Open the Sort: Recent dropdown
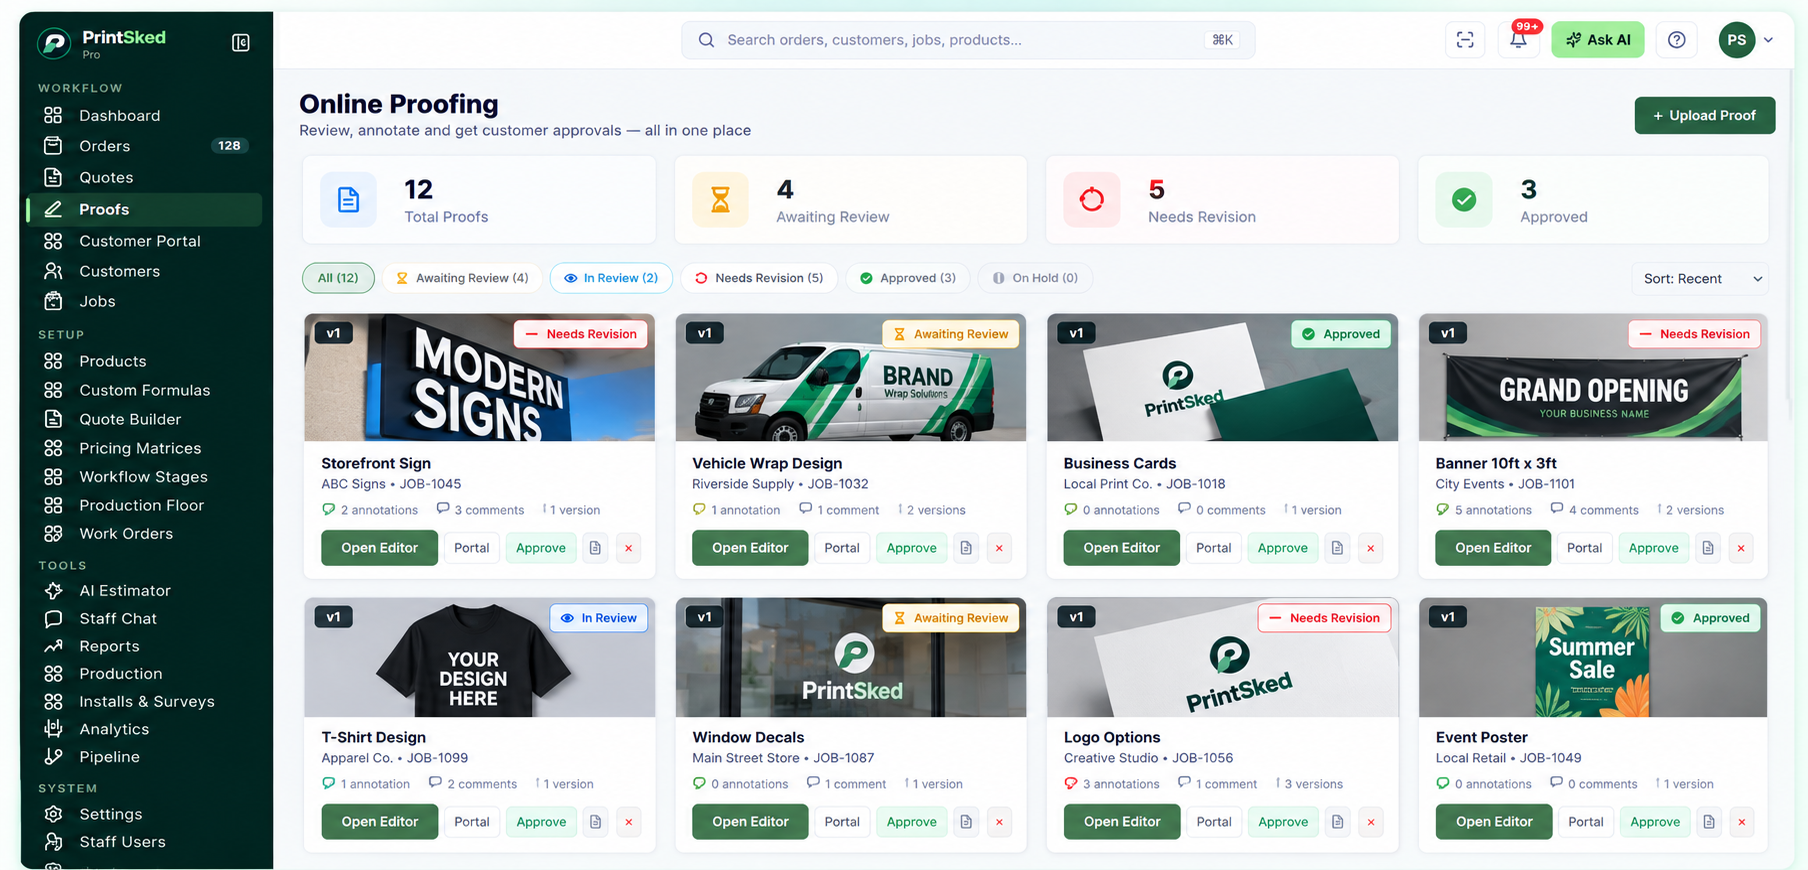 pos(1700,279)
